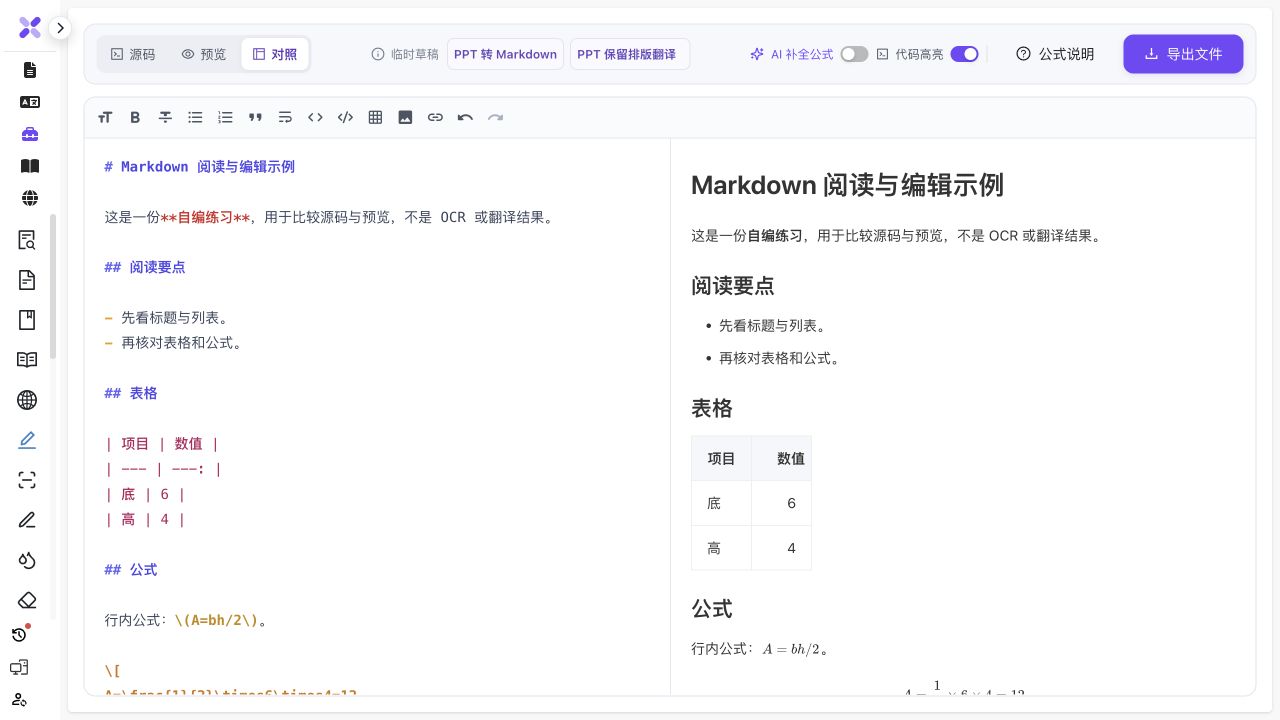
Task: Click the sidebar scrollbar
Action: tap(53, 287)
